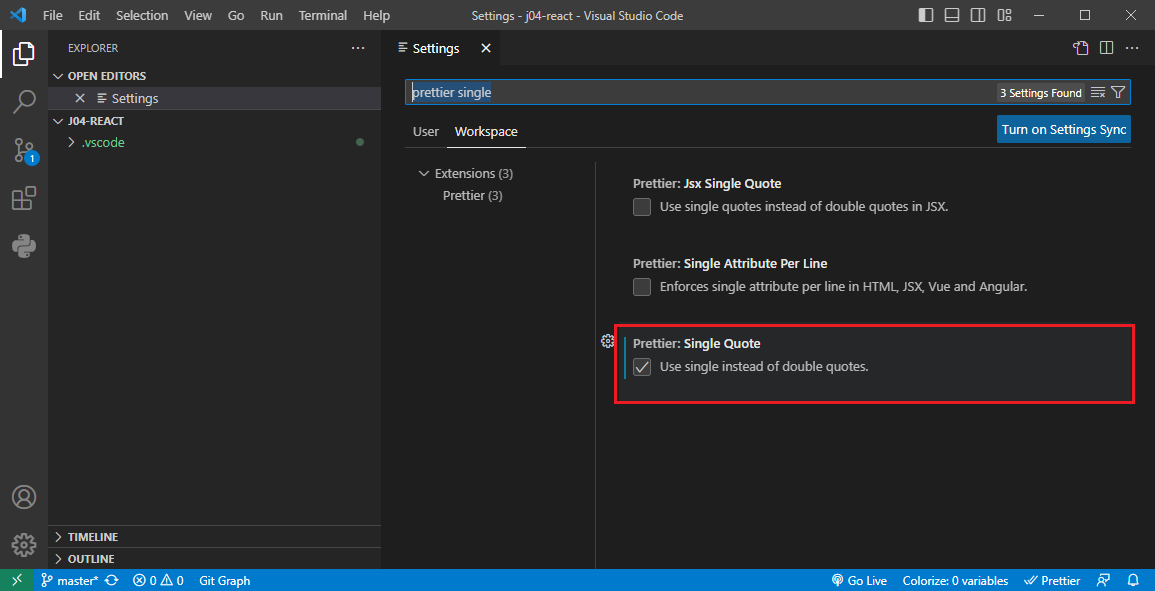
Task: Split the editor to the right
Action: click(x=1106, y=48)
